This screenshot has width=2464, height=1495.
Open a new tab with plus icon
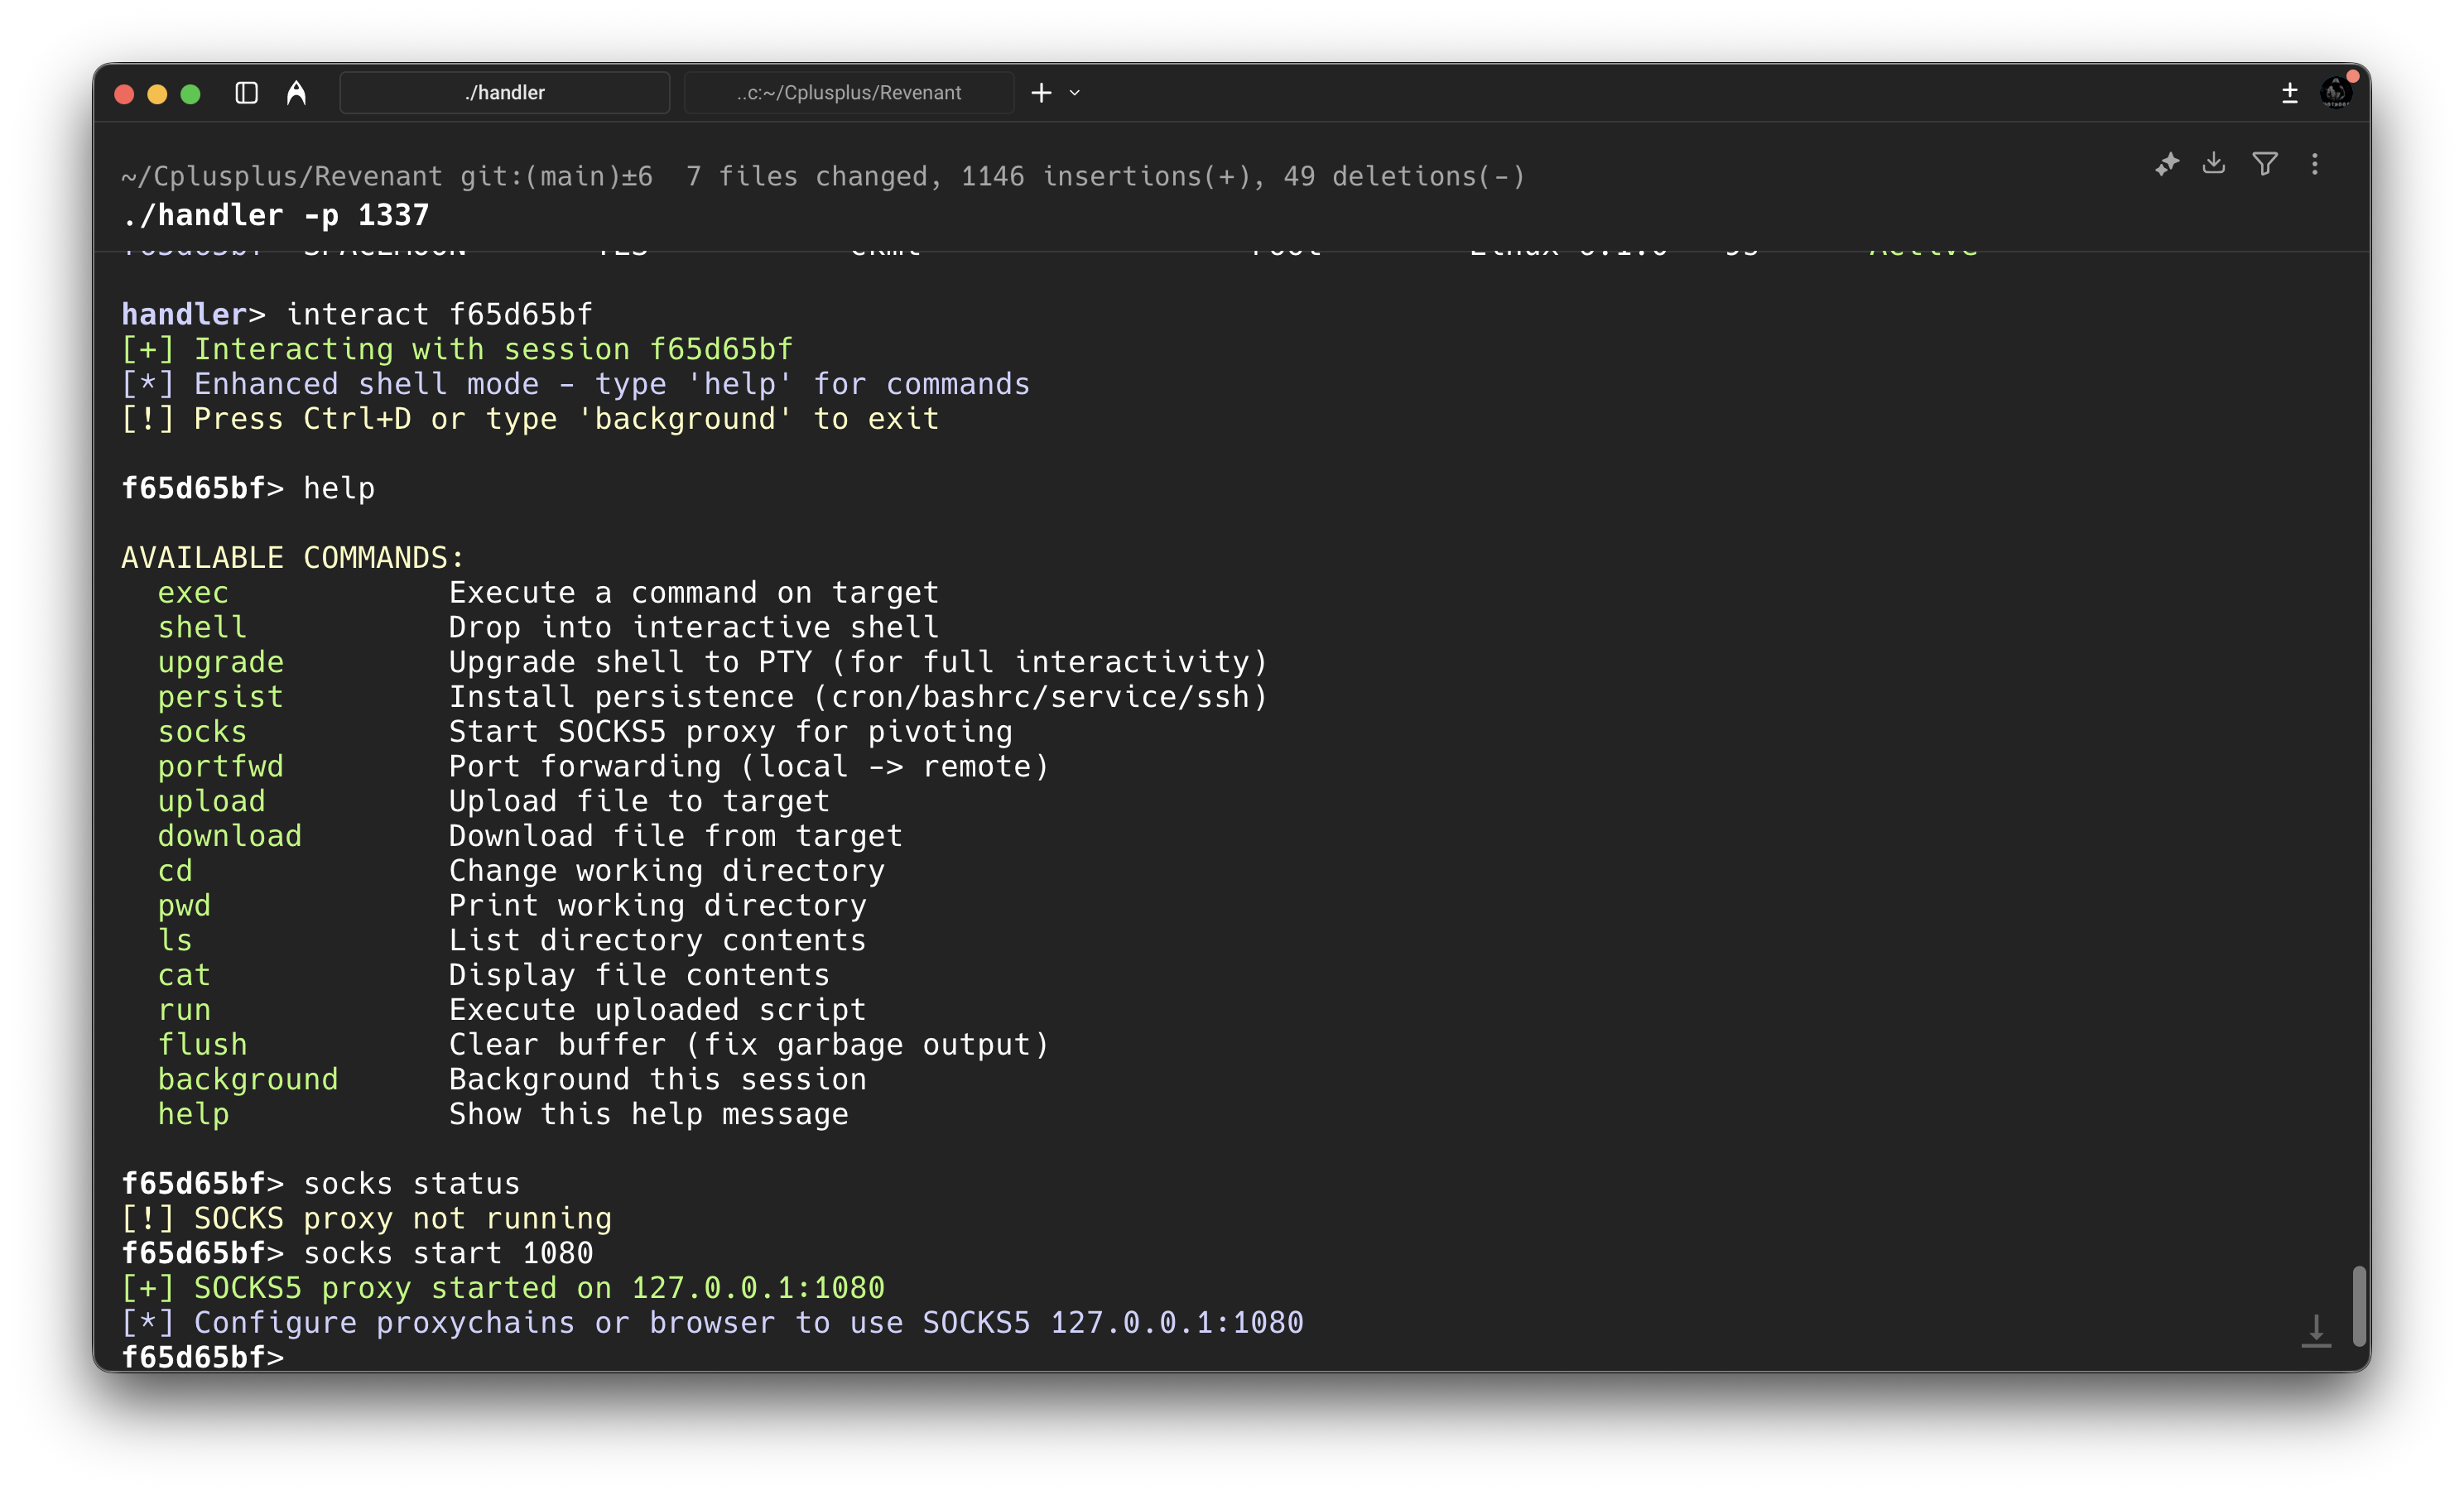[x=1041, y=93]
